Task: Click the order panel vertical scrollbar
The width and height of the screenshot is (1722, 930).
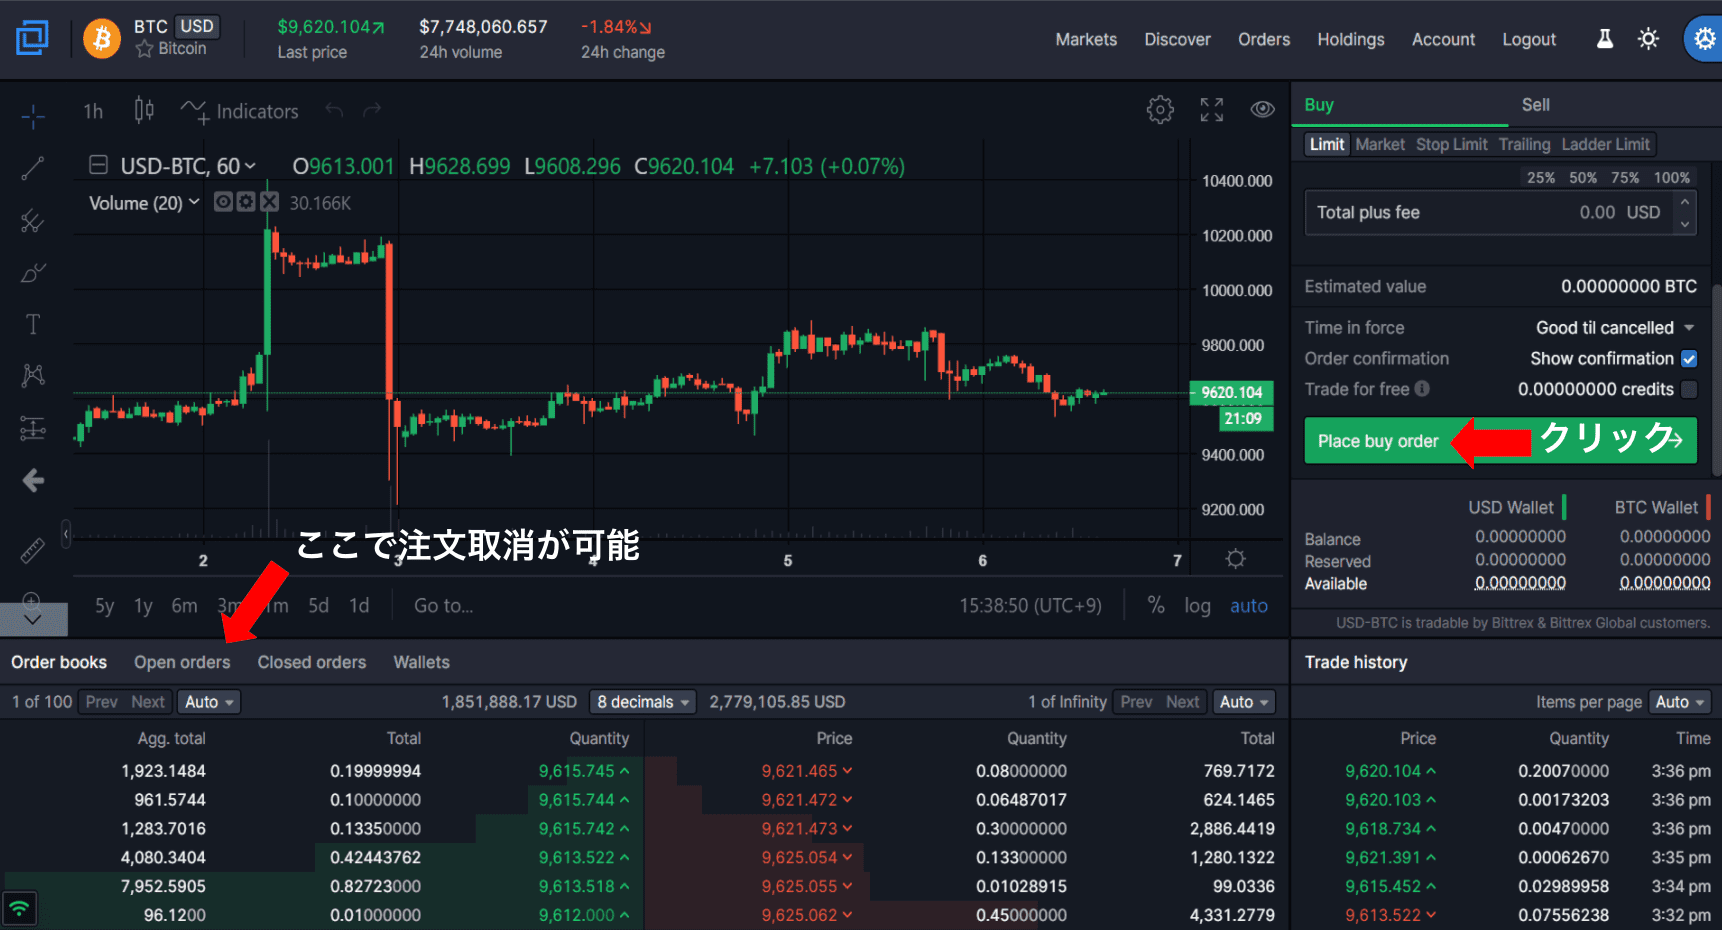Action: click(x=1717, y=380)
